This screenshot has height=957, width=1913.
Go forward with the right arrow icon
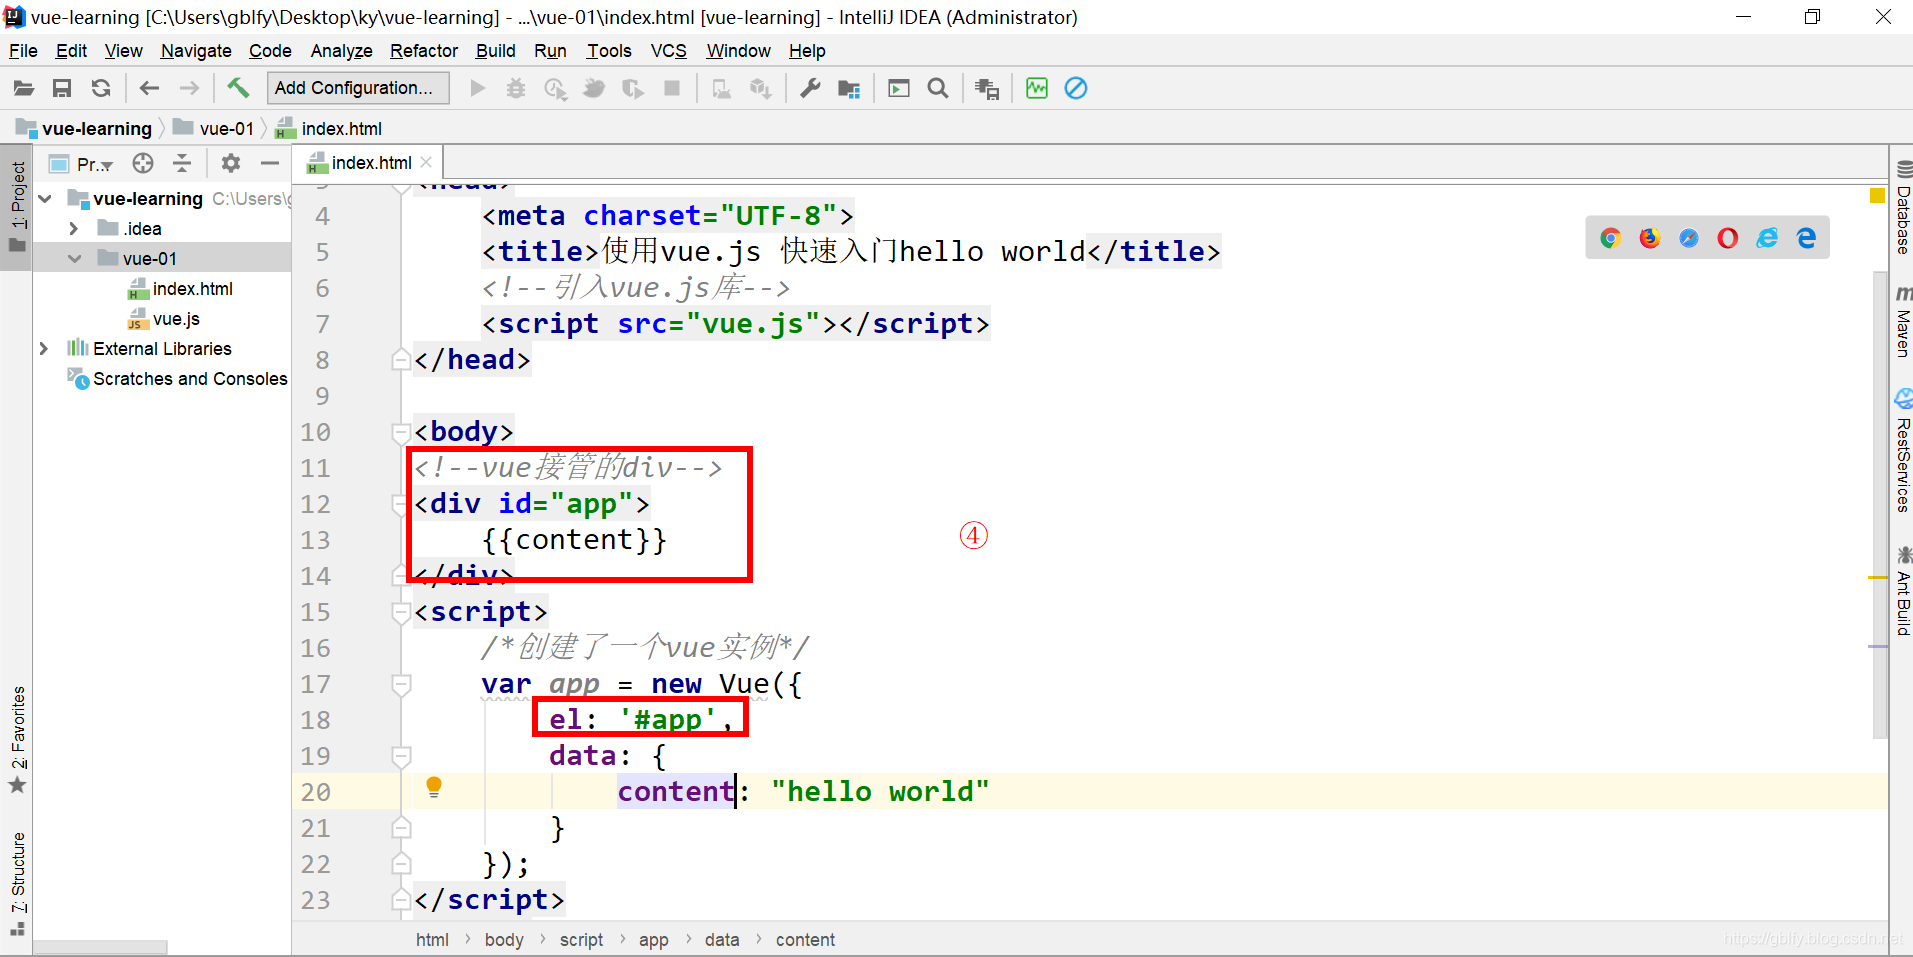(x=189, y=88)
